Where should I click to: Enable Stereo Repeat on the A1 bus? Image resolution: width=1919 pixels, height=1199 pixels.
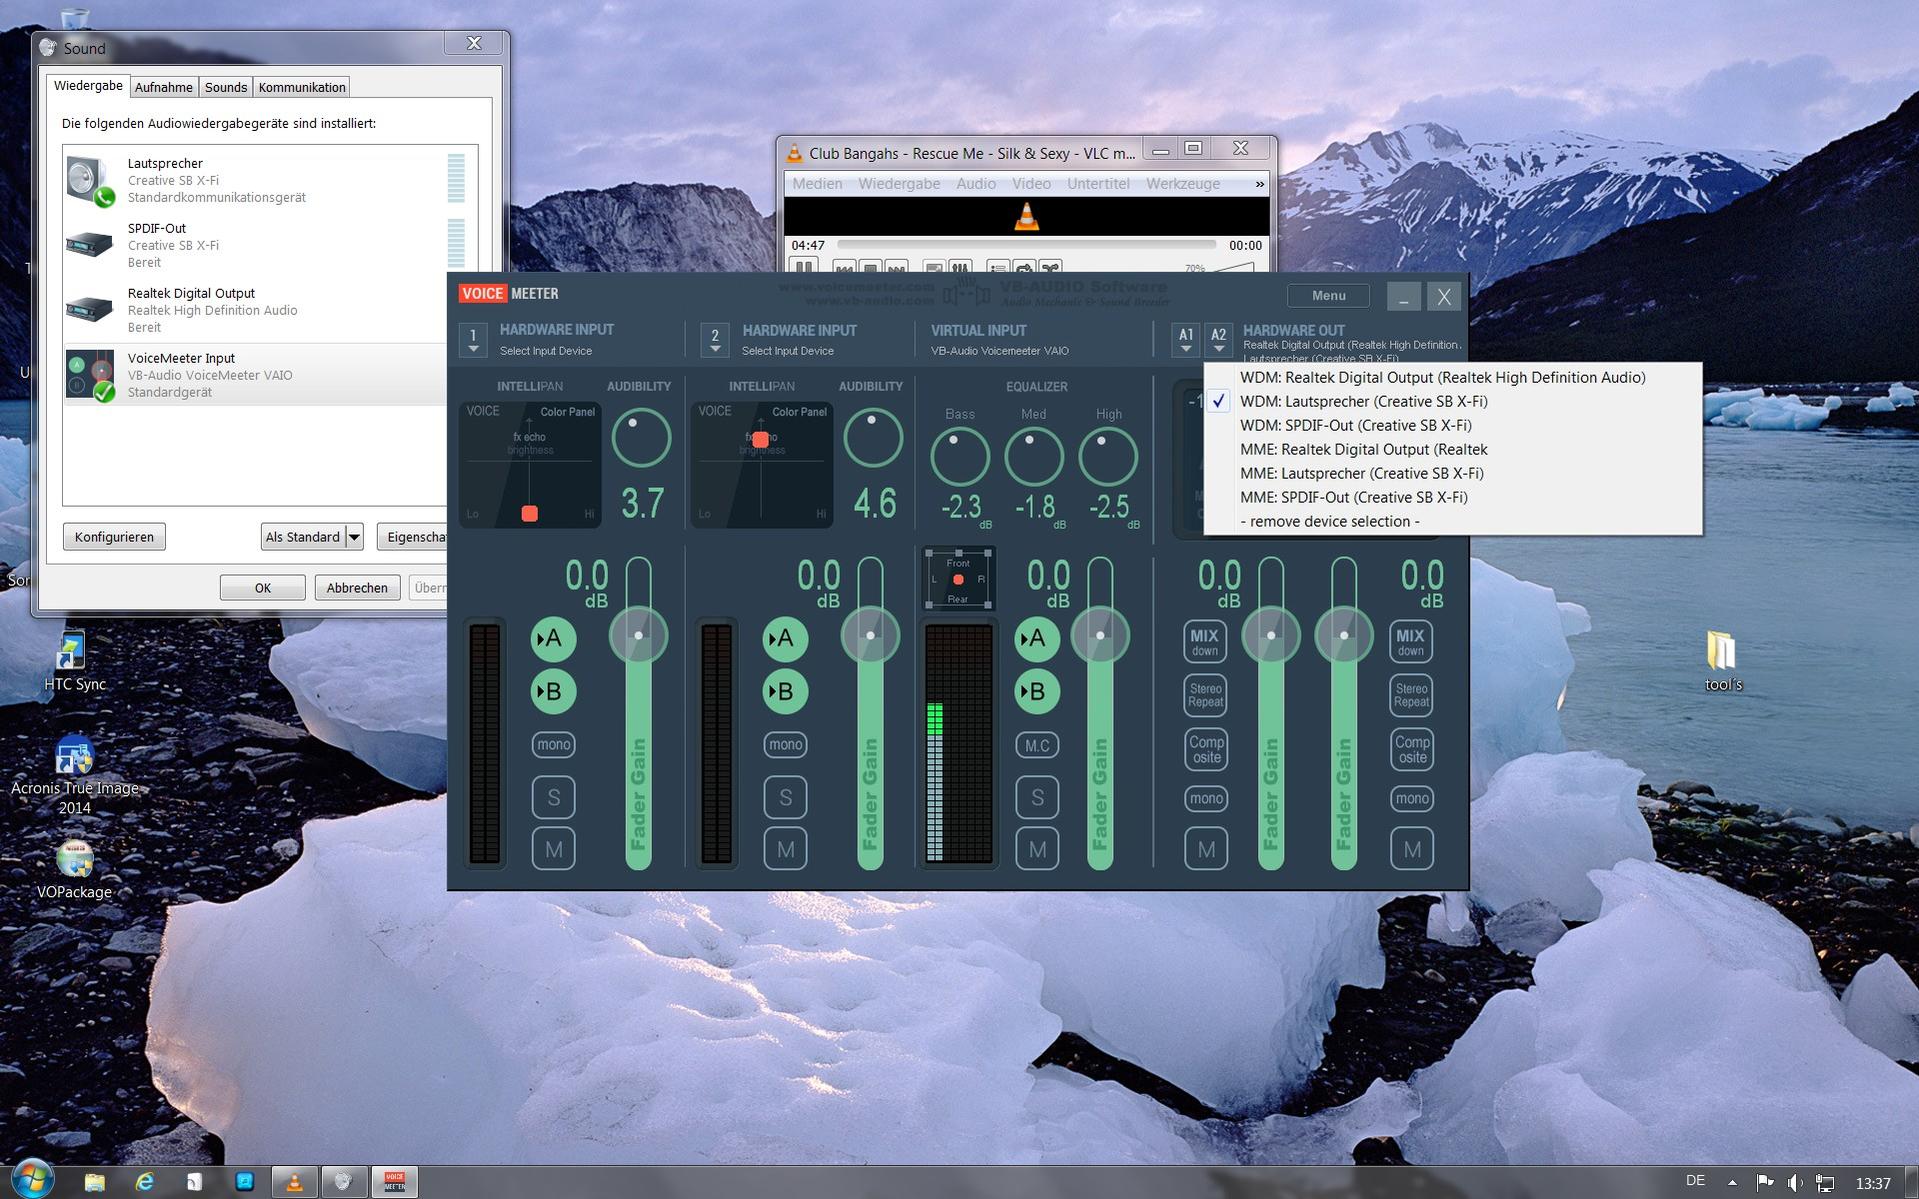[1205, 695]
